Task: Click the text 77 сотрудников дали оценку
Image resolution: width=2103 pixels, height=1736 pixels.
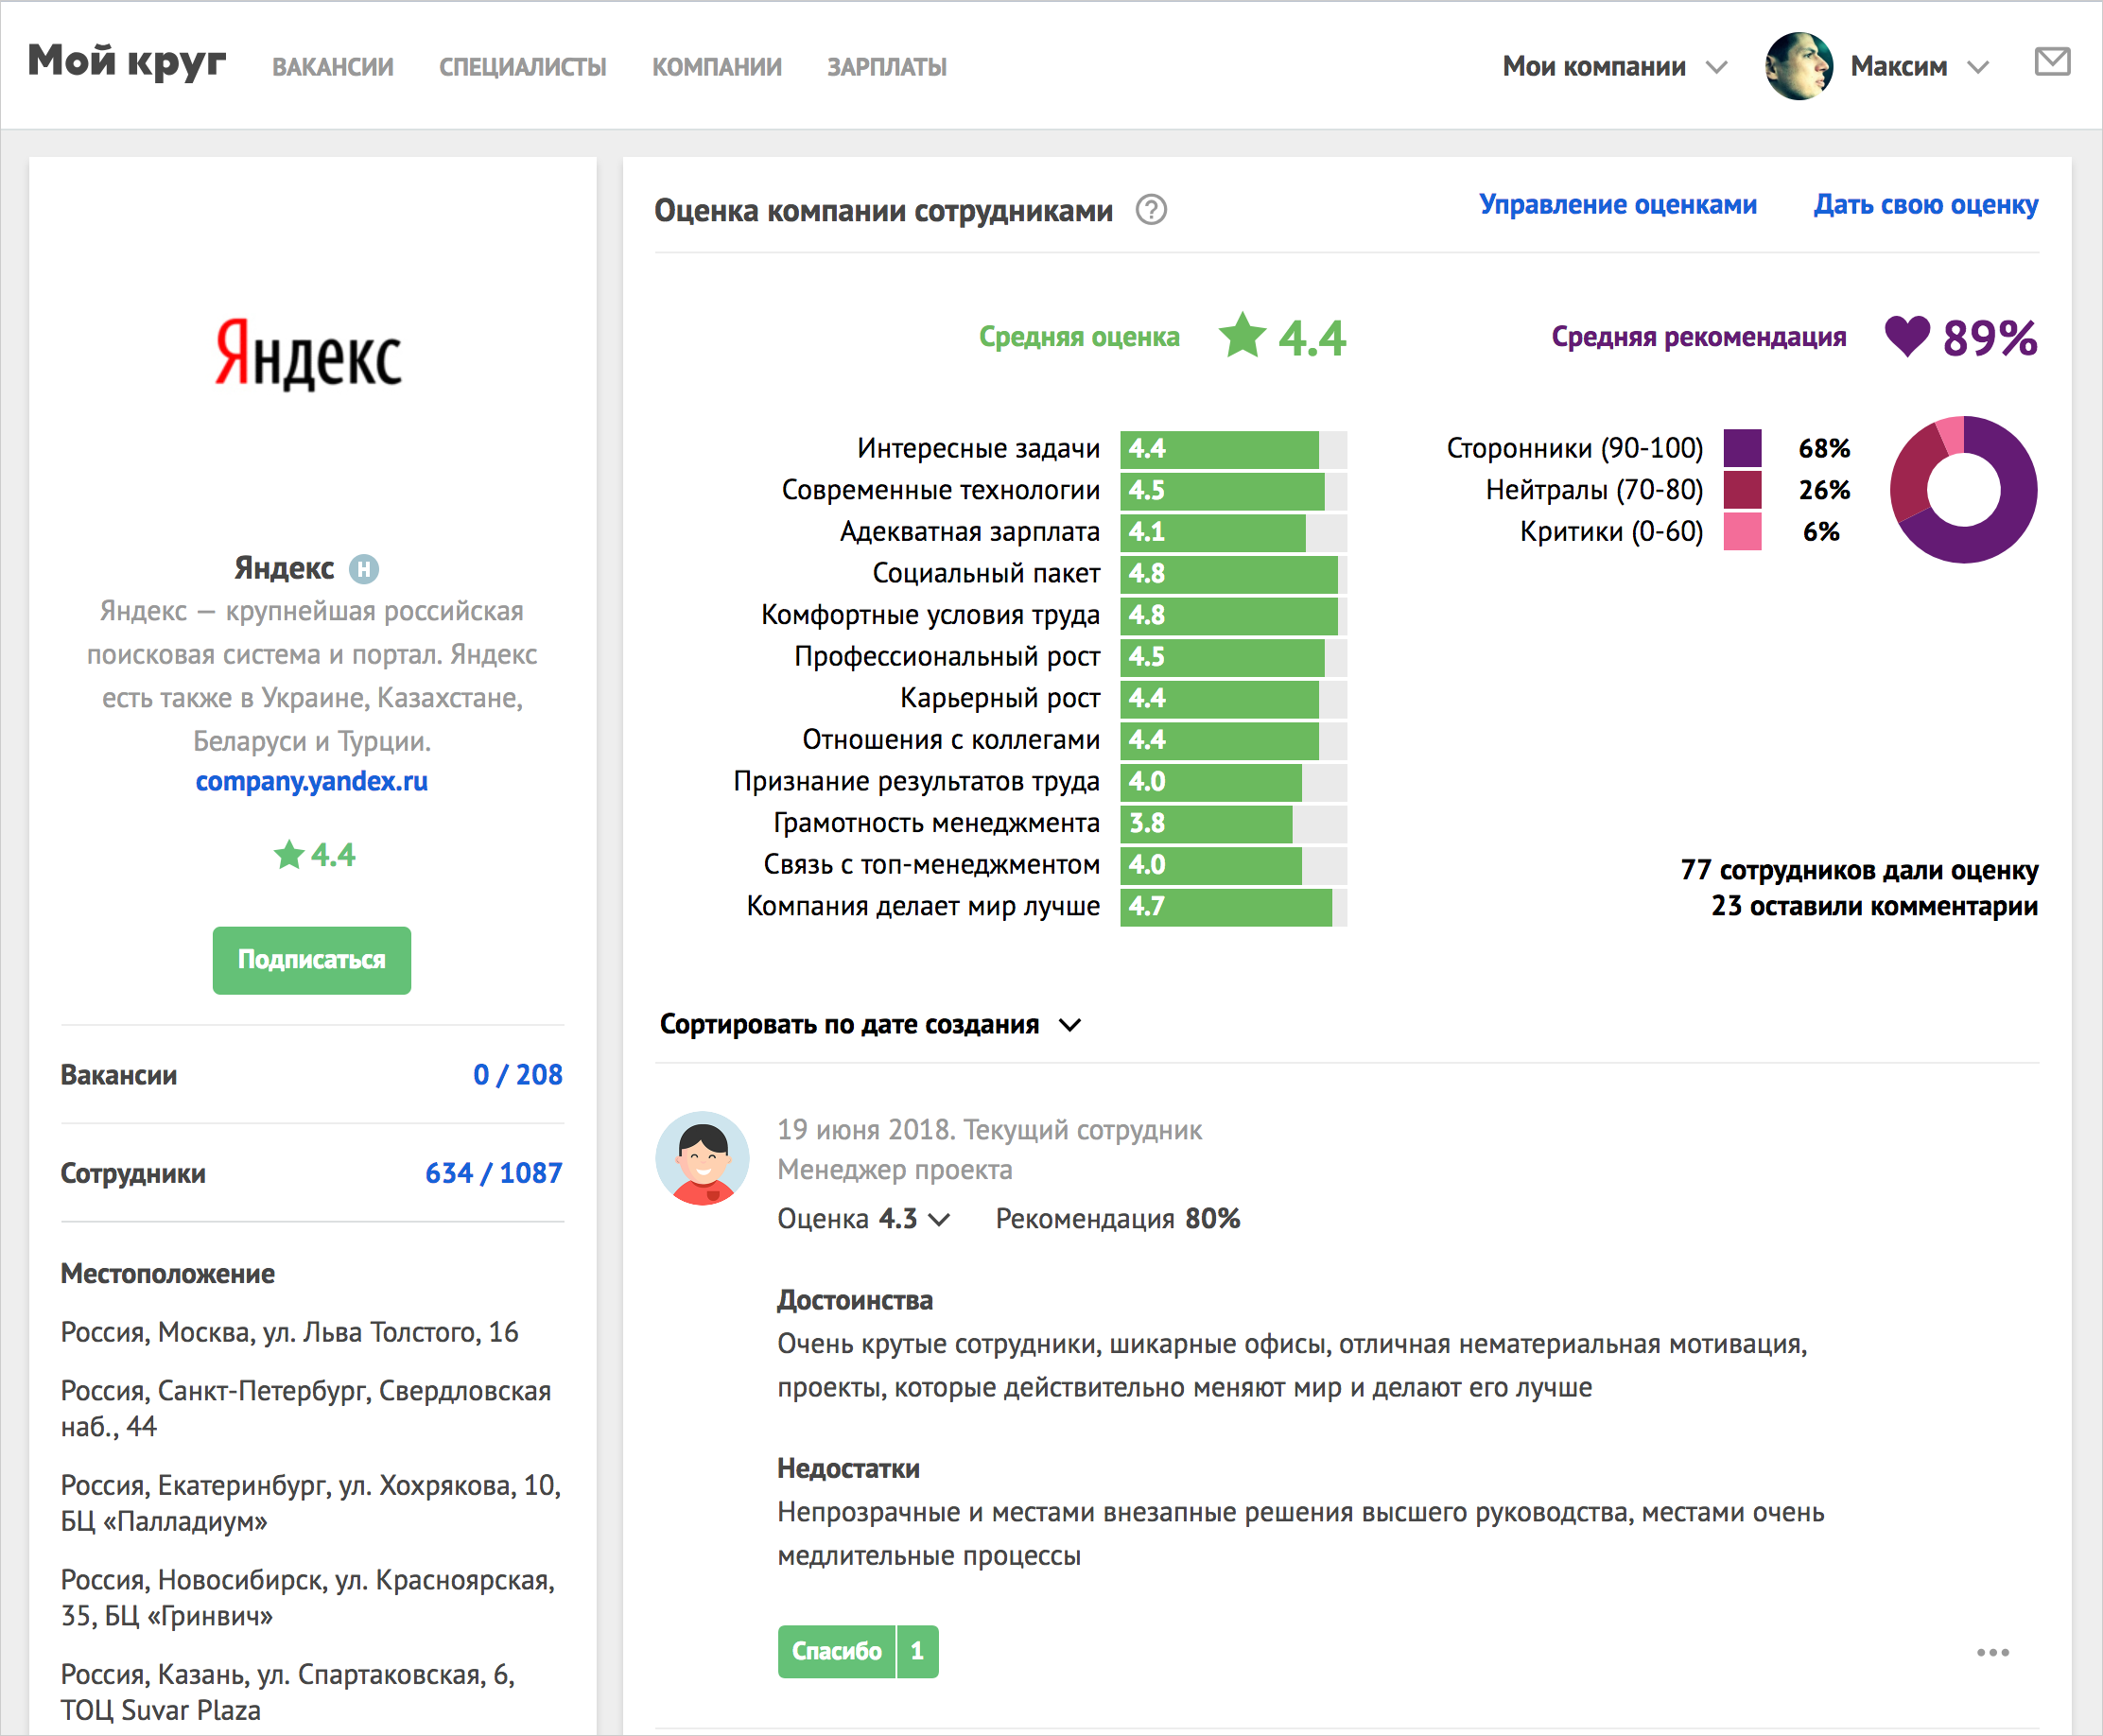Action: point(1859,870)
